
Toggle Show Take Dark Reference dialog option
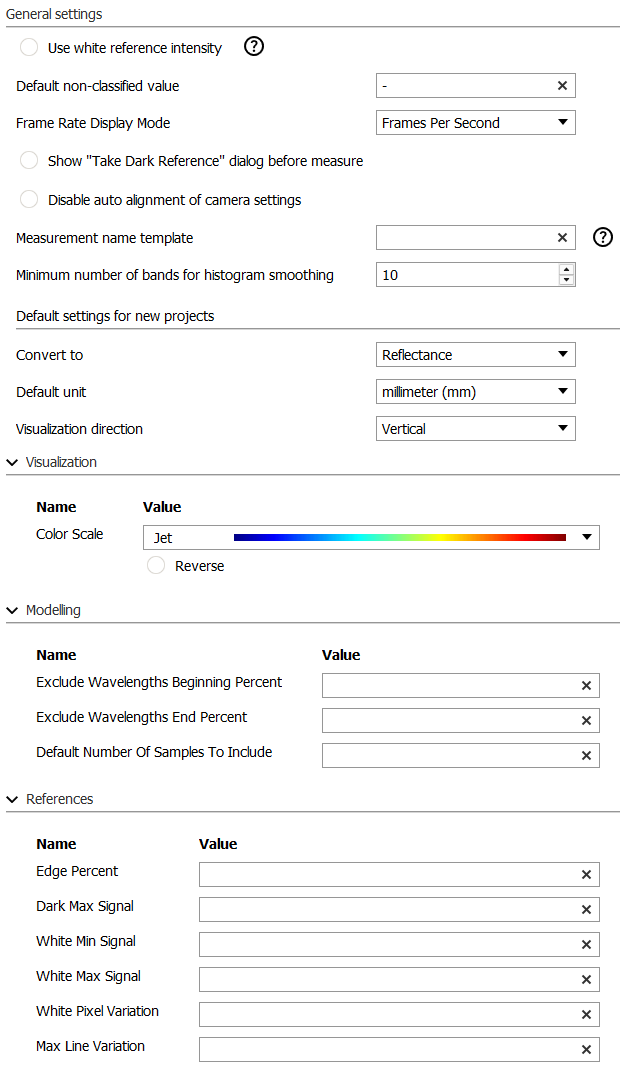(30, 161)
